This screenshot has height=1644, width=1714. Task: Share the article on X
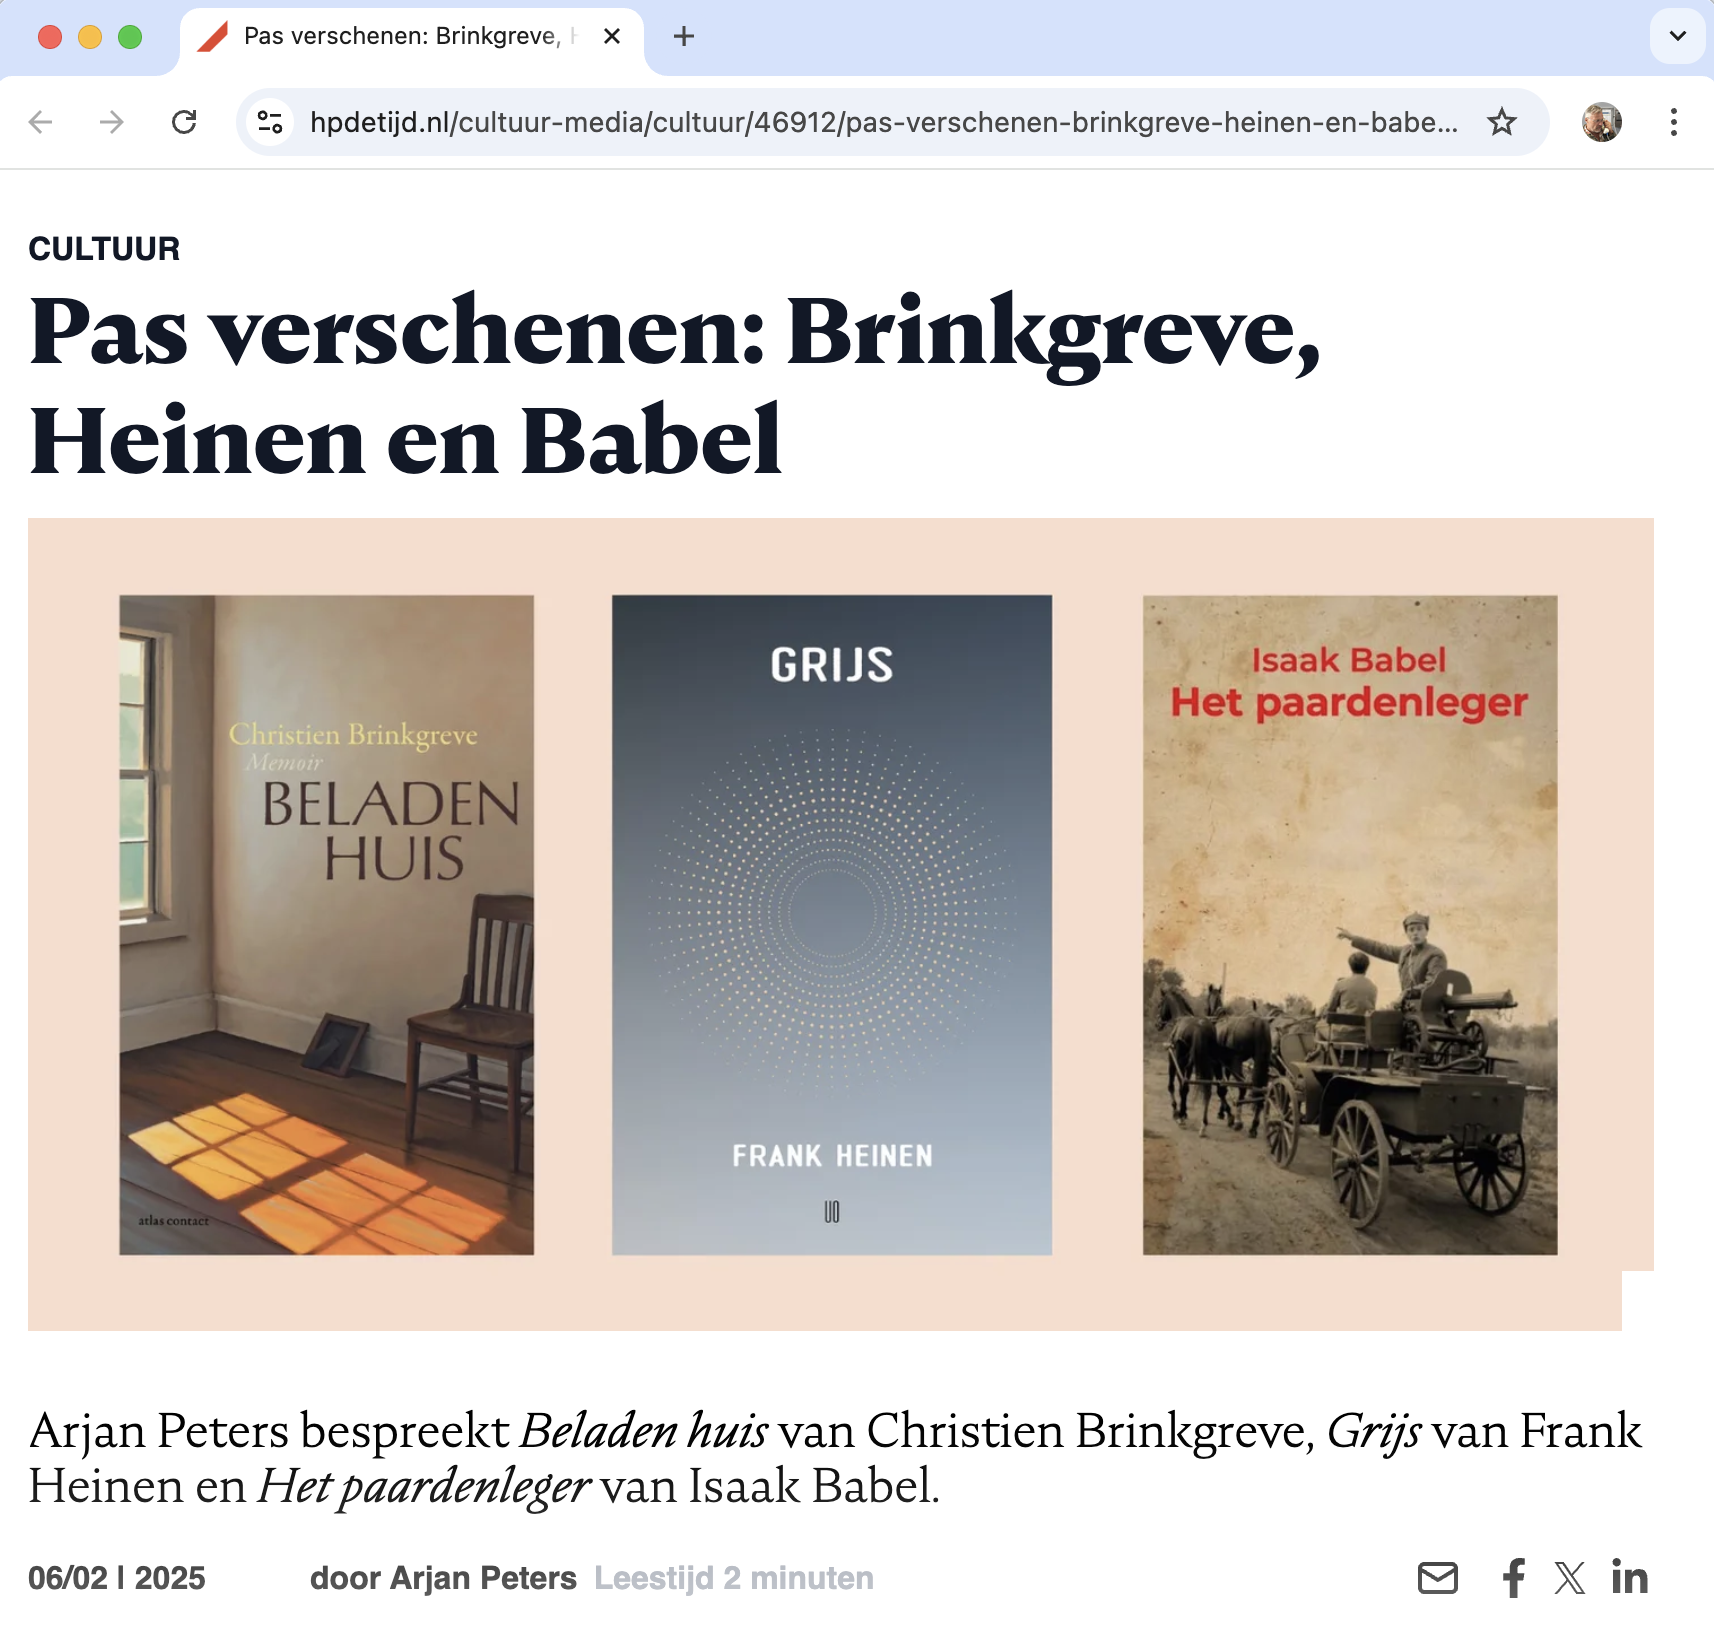point(1570,1578)
